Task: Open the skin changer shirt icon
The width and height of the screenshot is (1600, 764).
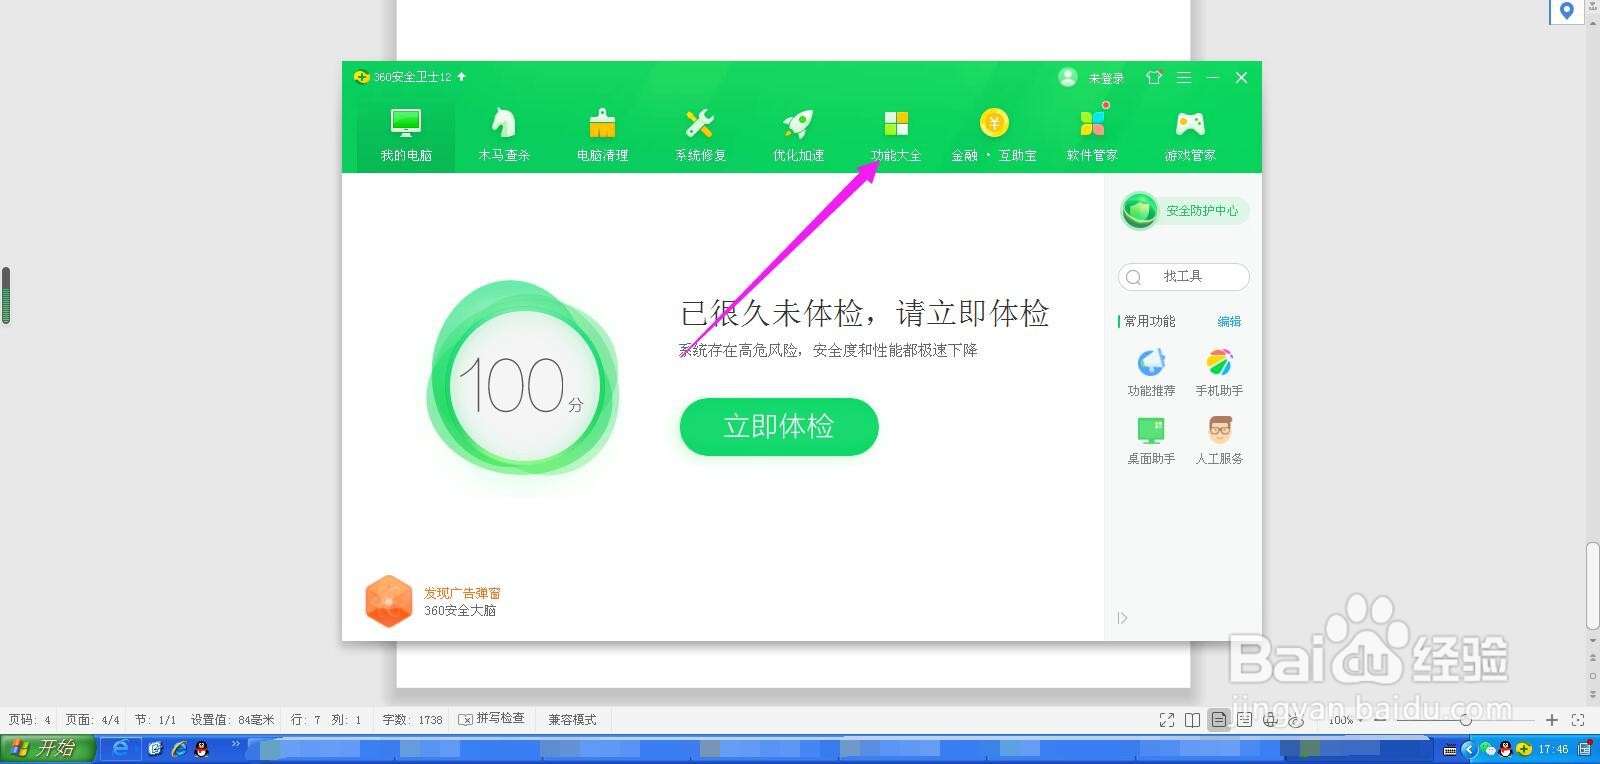Action: 1154,77
